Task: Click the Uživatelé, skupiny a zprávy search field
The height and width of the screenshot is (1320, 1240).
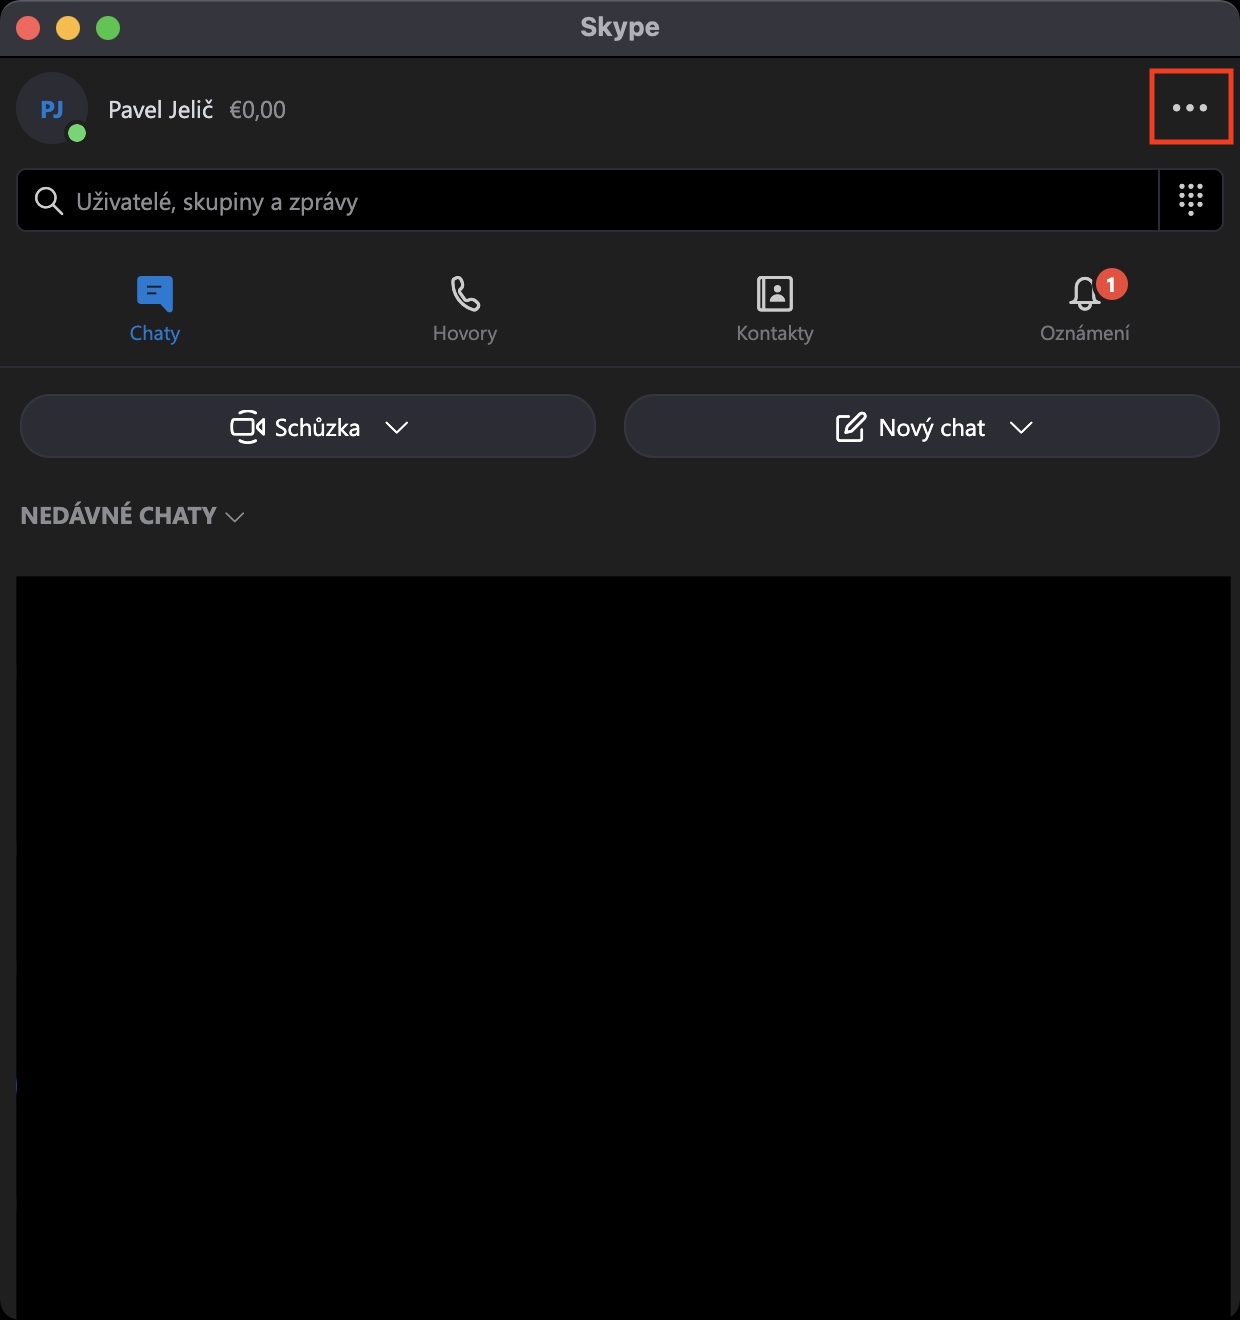Action: pos(588,201)
